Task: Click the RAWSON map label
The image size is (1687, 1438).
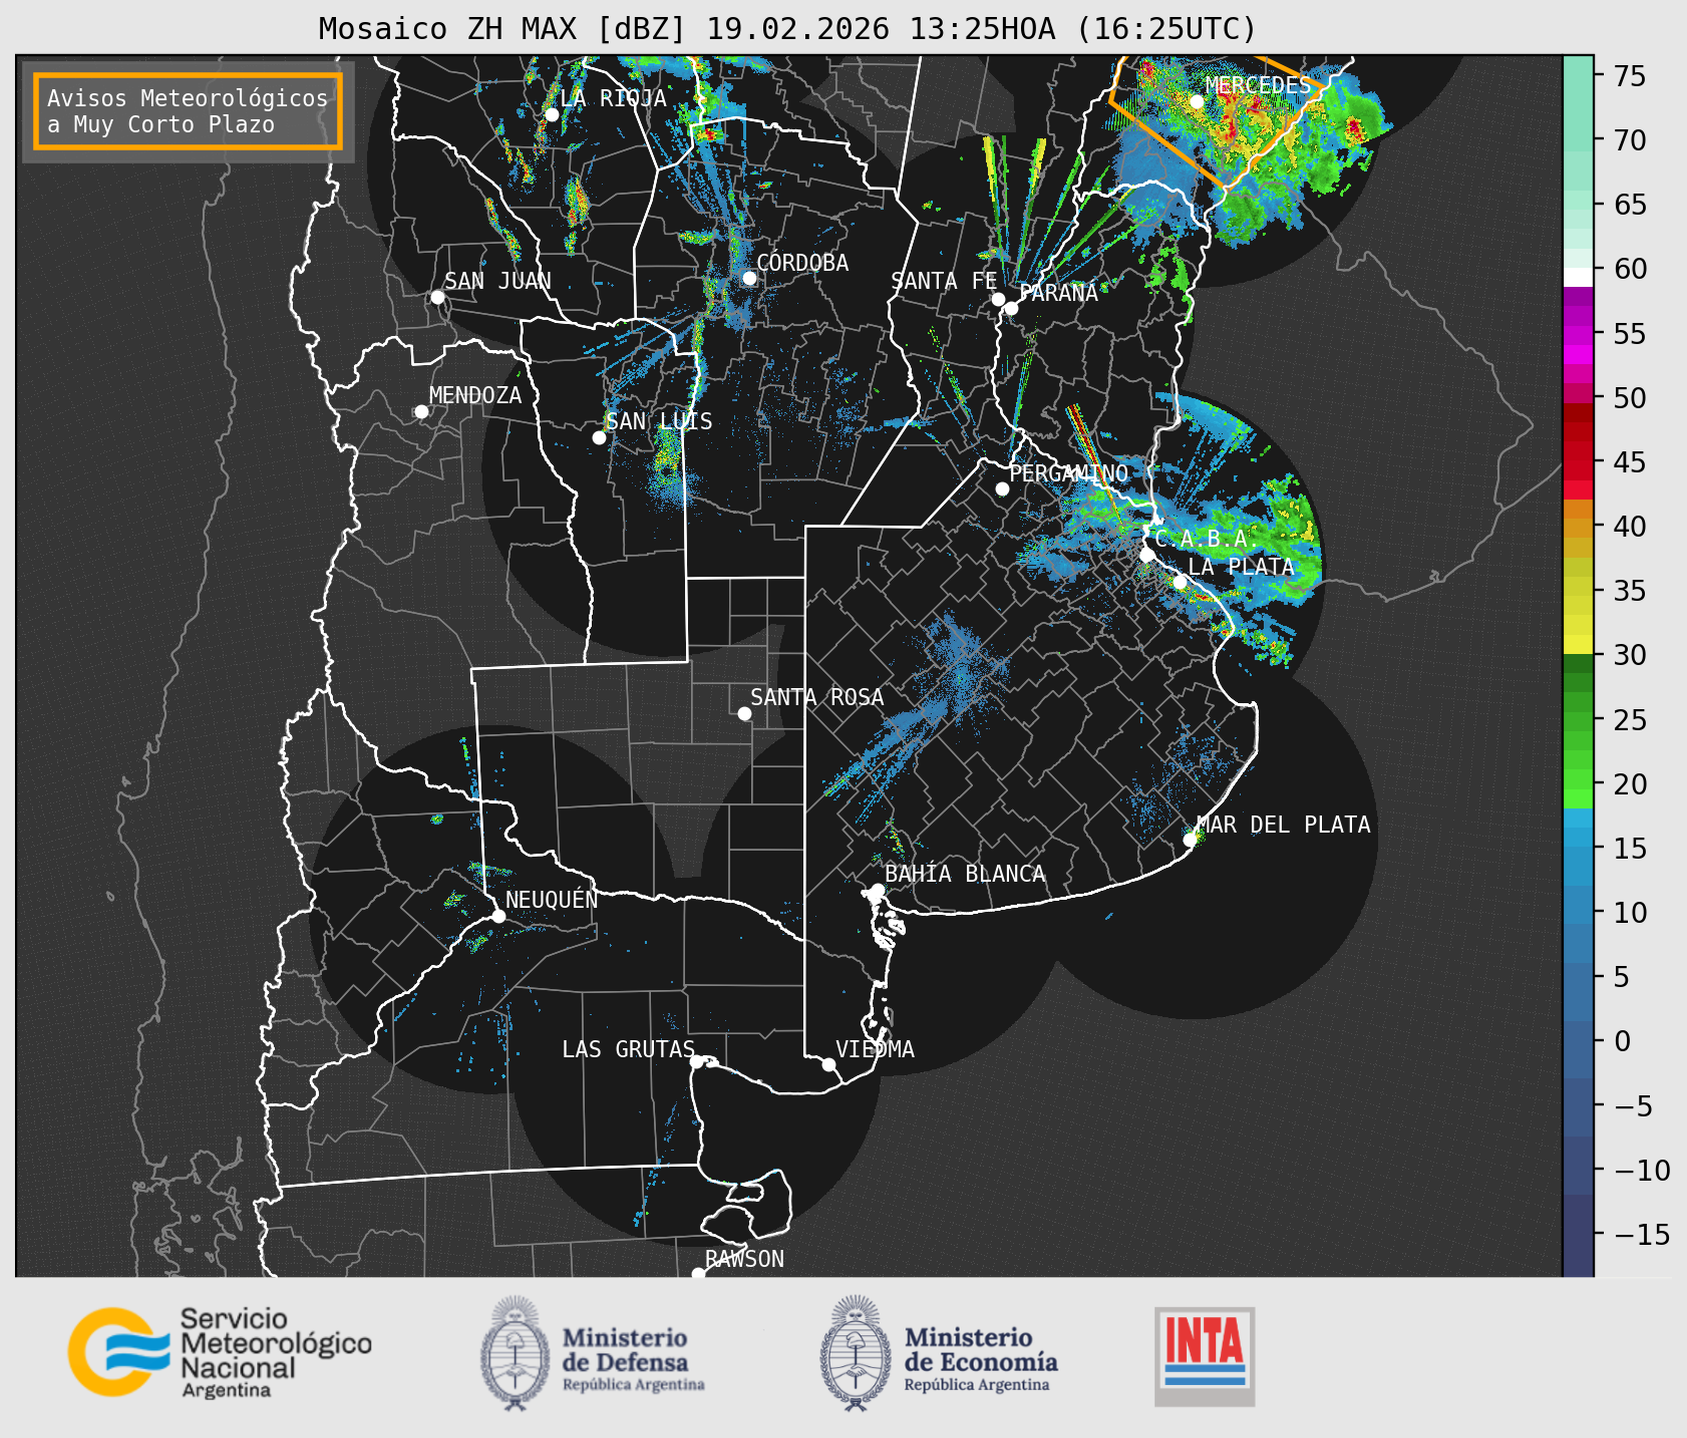Action: [x=744, y=1259]
